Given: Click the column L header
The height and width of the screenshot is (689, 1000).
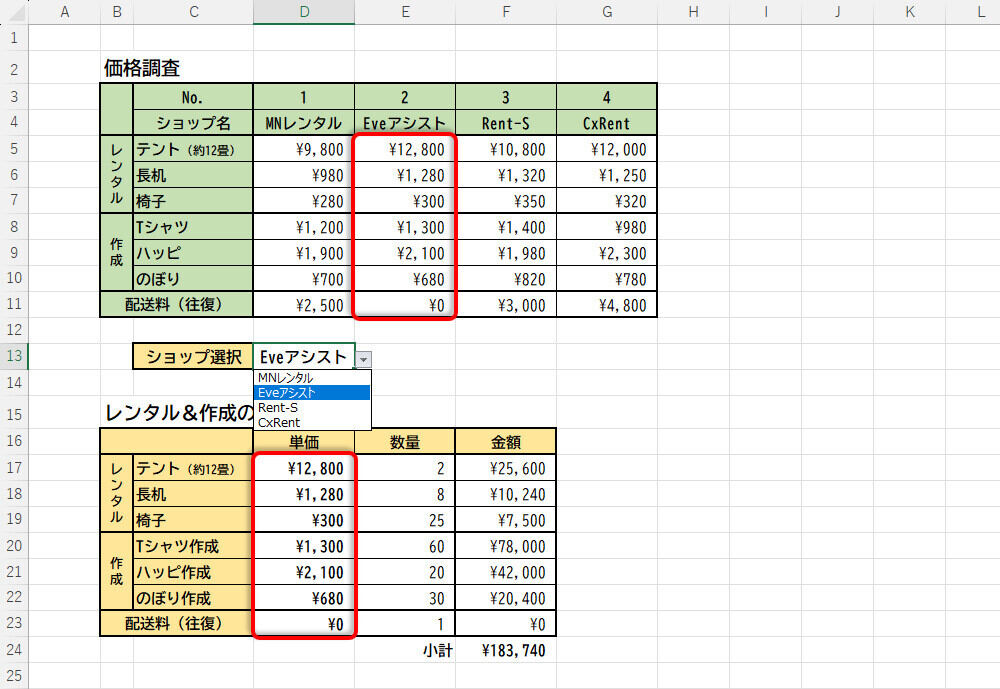Looking at the screenshot, I should click(x=980, y=12).
